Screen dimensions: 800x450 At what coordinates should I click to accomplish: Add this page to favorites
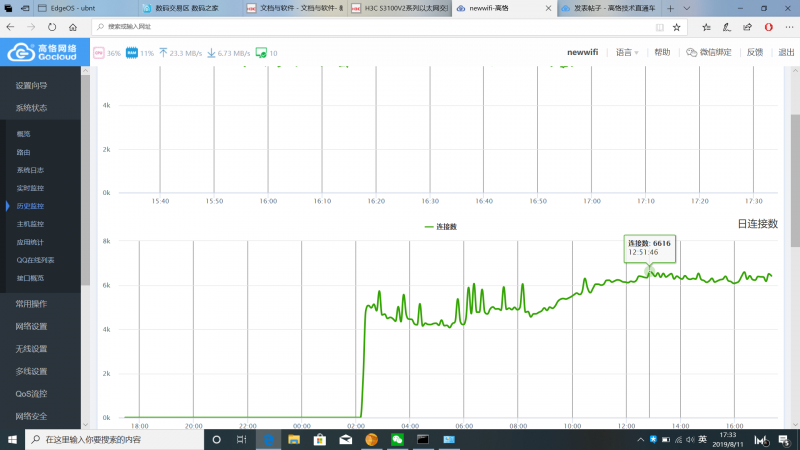[x=677, y=27]
